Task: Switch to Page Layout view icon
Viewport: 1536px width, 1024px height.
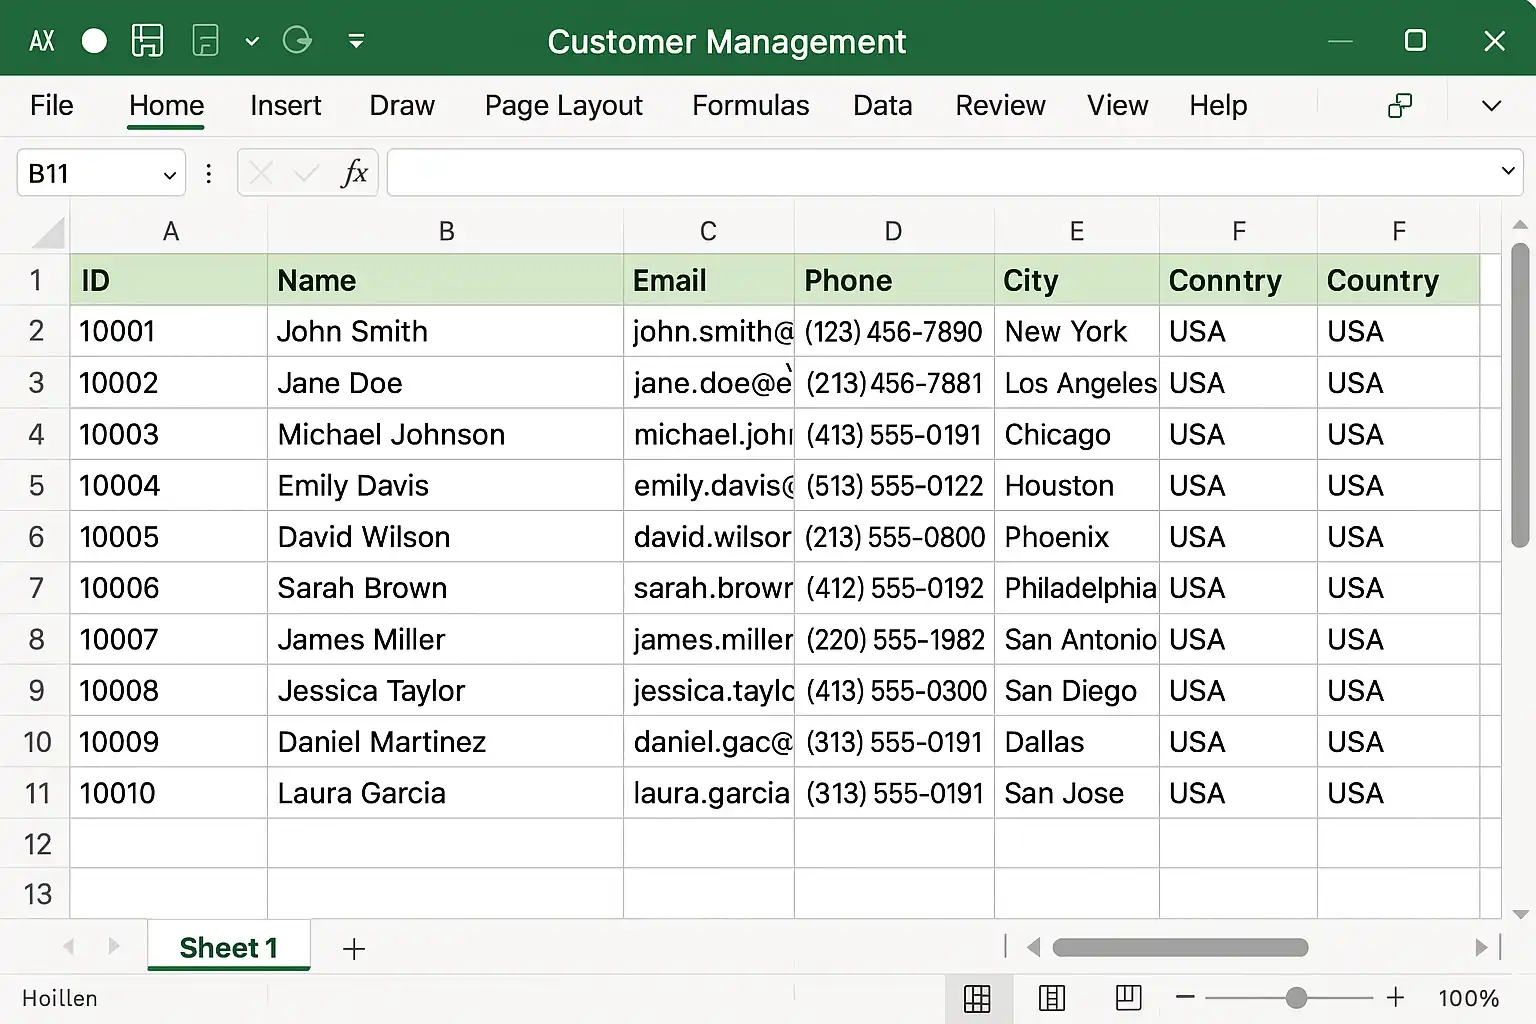Action: tap(1052, 998)
